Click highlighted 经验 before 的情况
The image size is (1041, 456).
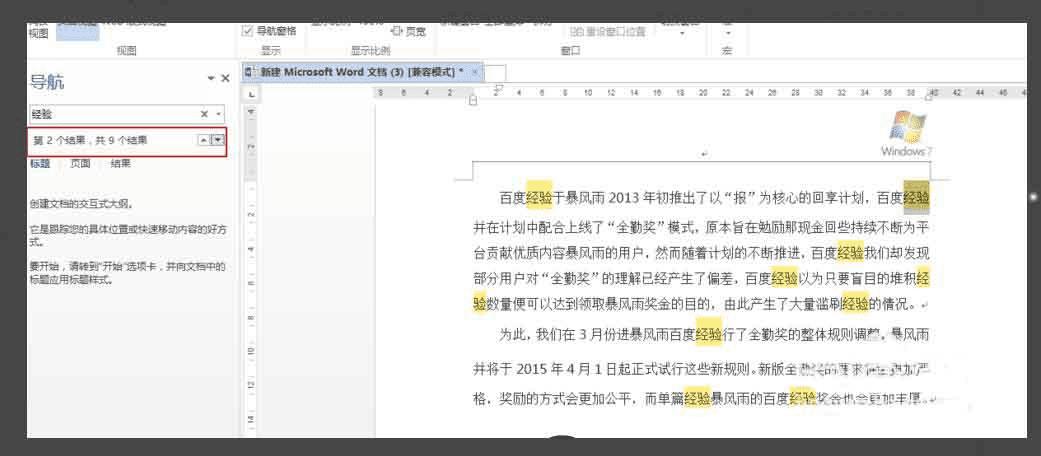coord(855,305)
